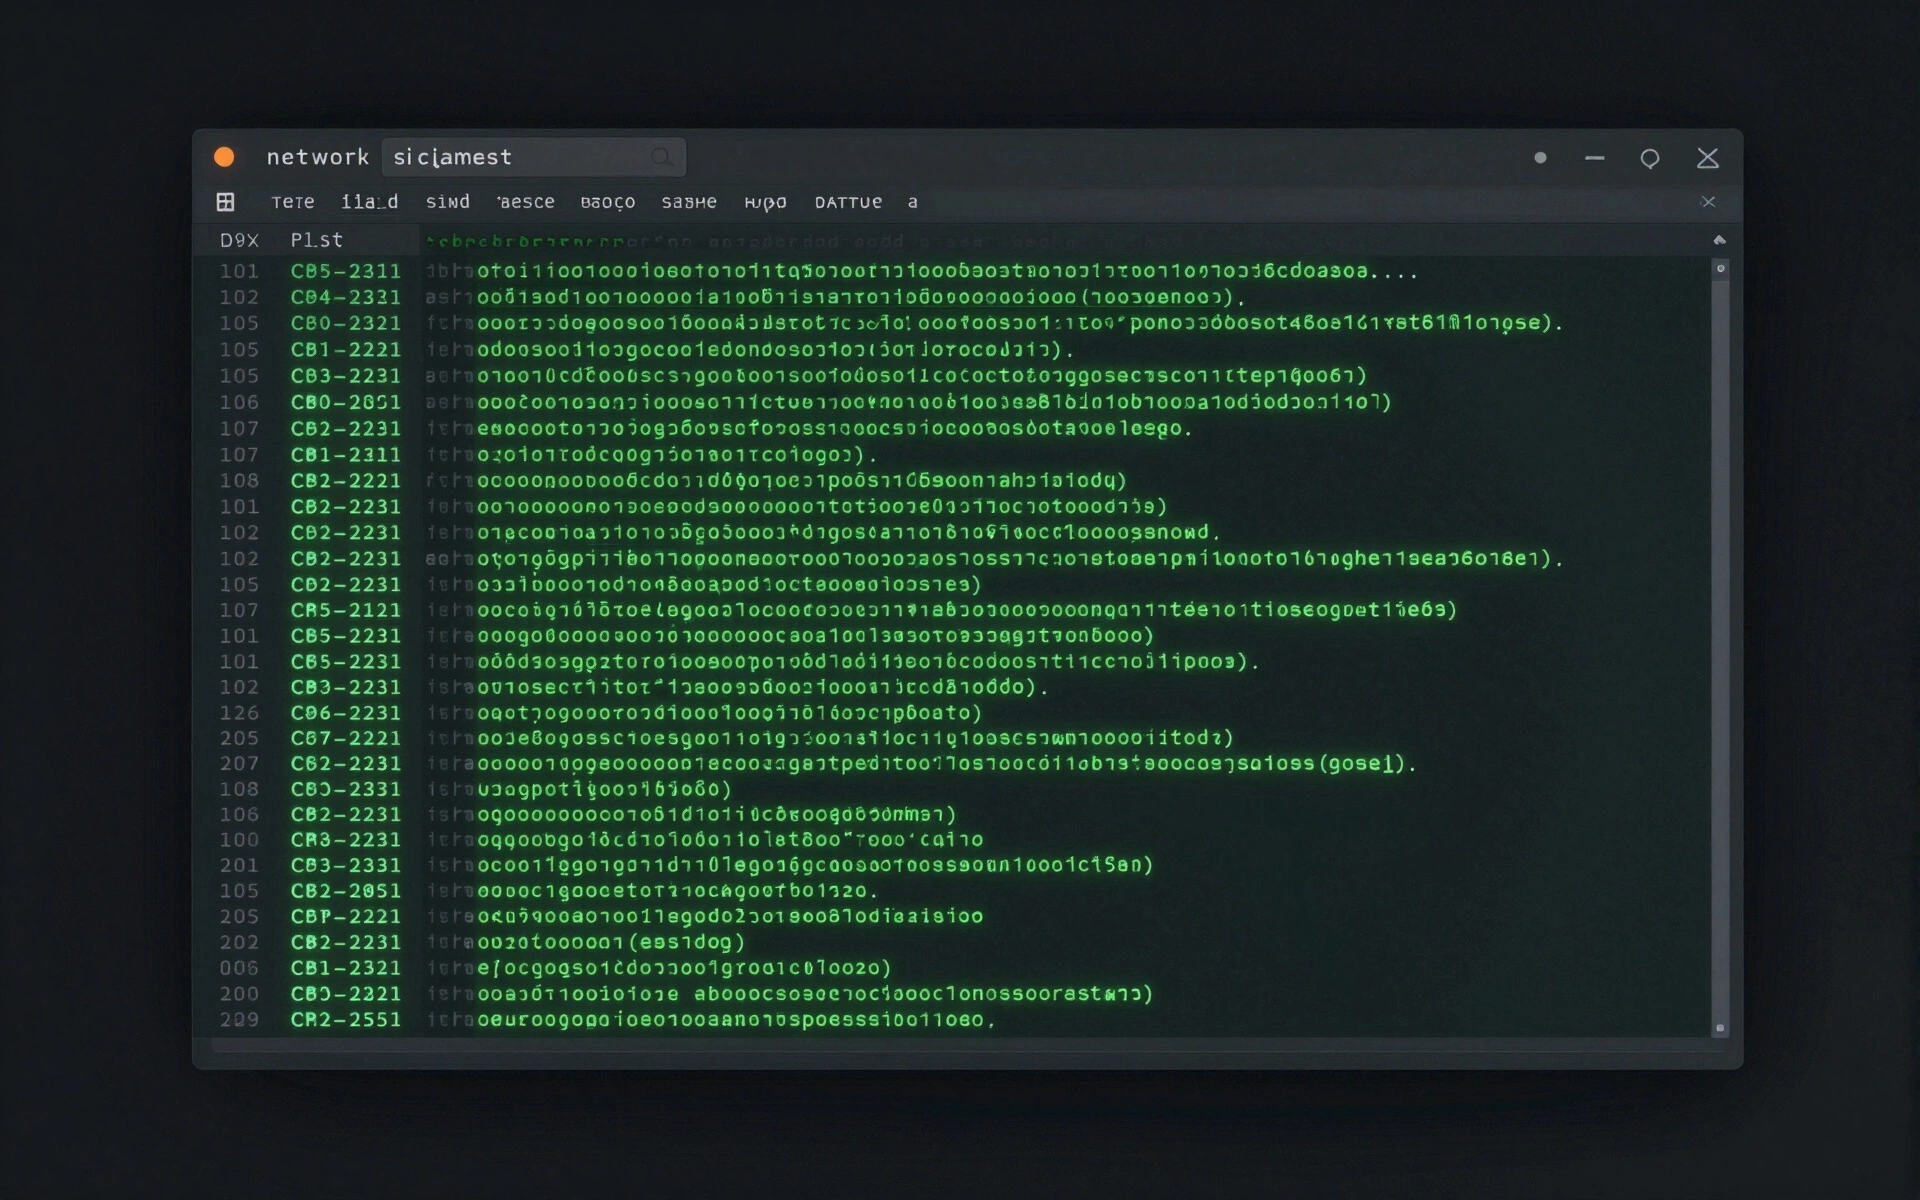The width and height of the screenshot is (1920, 1200).
Task: Click the orange dot window icon
Action: point(224,157)
